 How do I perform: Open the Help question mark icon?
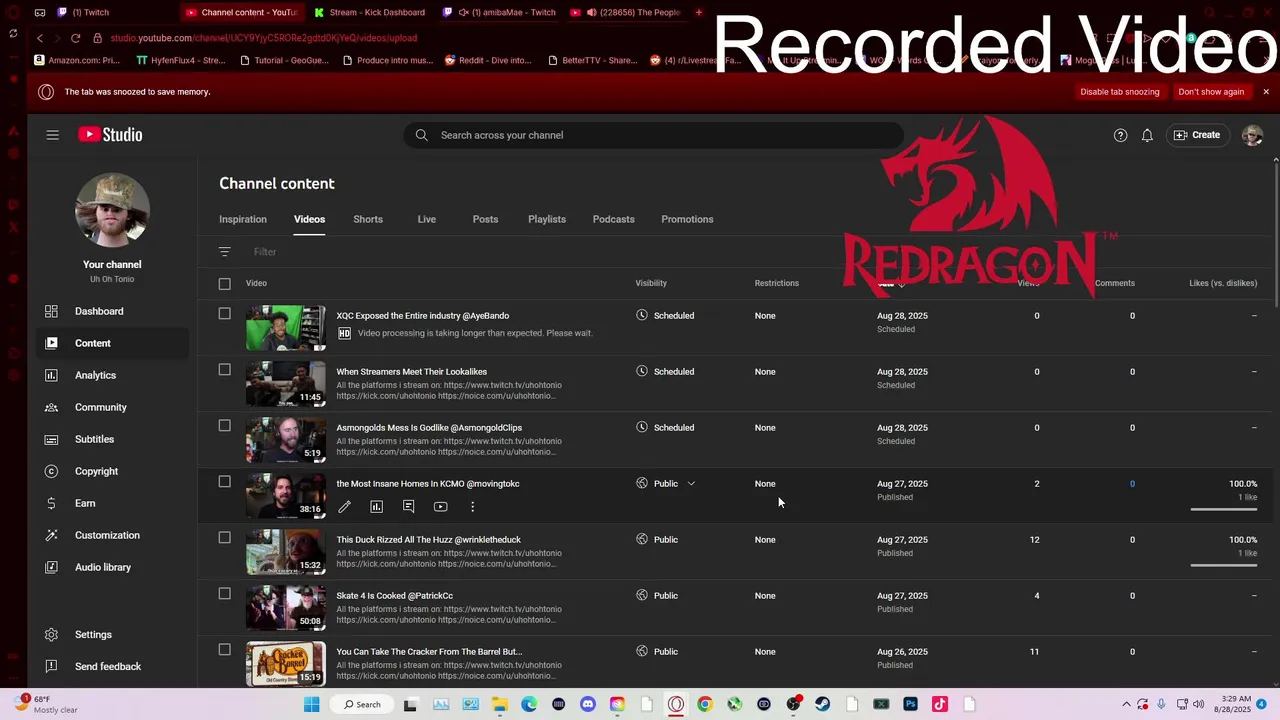[1120, 135]
